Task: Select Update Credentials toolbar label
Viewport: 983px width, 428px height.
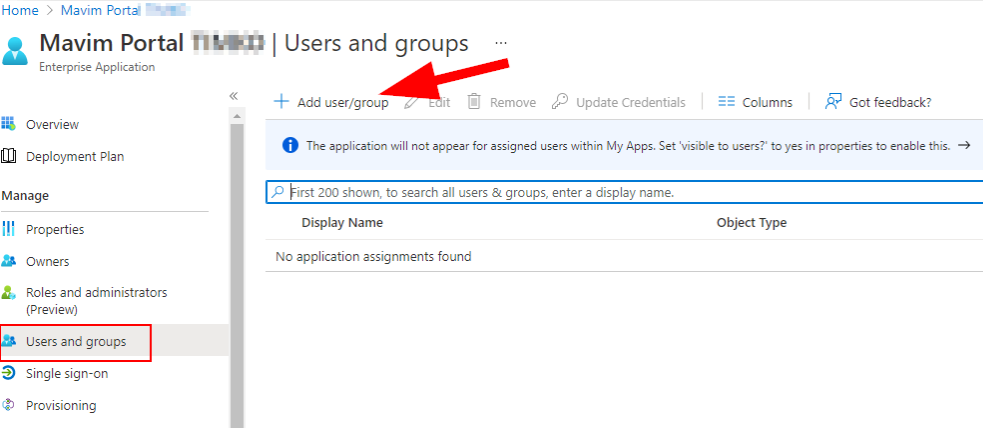Action: coord(631,102)
